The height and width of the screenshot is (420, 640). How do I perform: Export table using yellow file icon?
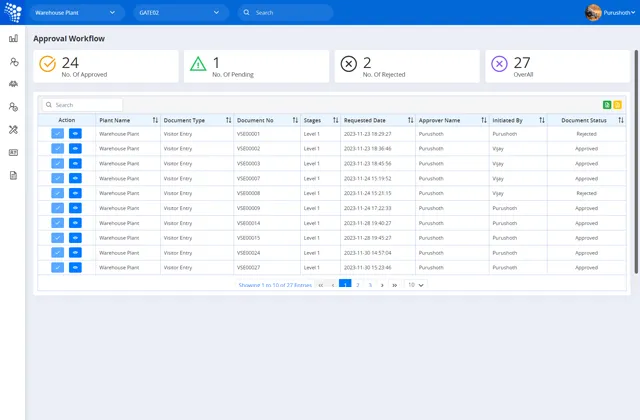point(617,105)
